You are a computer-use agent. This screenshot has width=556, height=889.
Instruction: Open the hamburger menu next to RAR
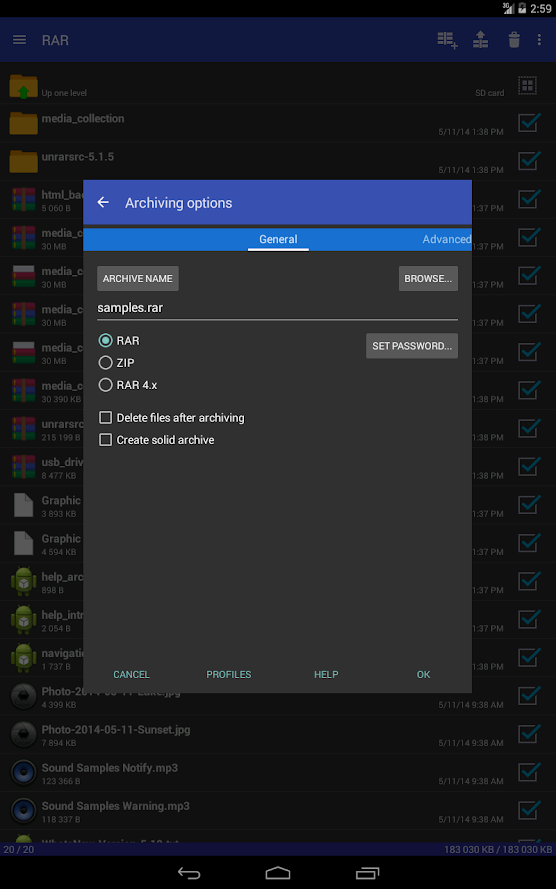pyautogui.click(x=20, y=40)
